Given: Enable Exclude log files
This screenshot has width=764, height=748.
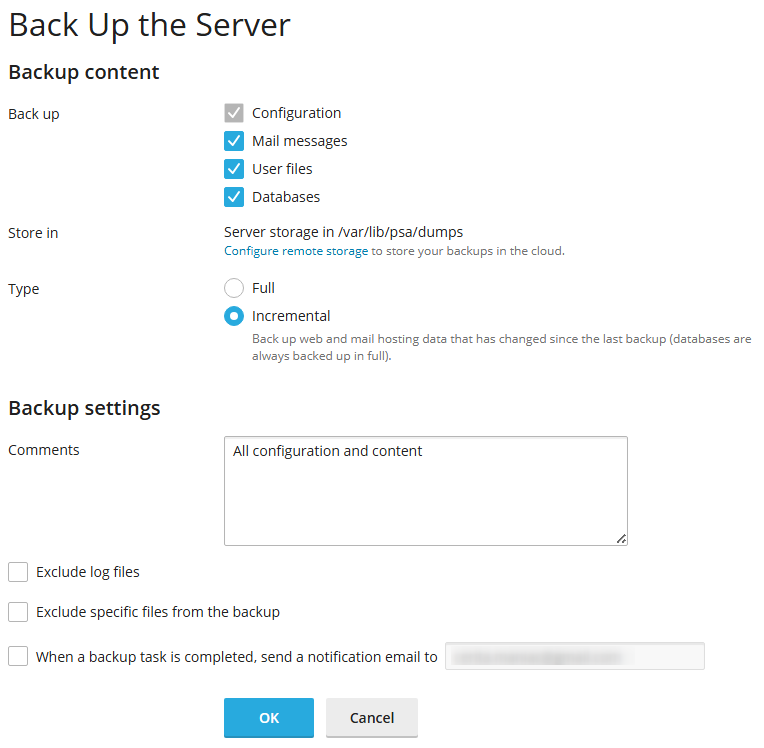Looking at the screenshot, I should tap(18, 572).
